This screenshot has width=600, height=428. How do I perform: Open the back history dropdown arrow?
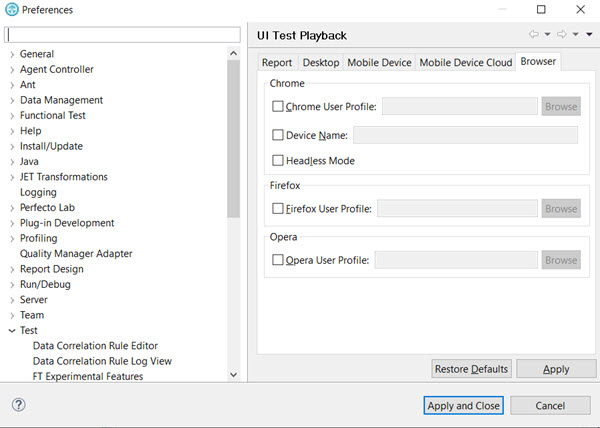tap(548, 34)
